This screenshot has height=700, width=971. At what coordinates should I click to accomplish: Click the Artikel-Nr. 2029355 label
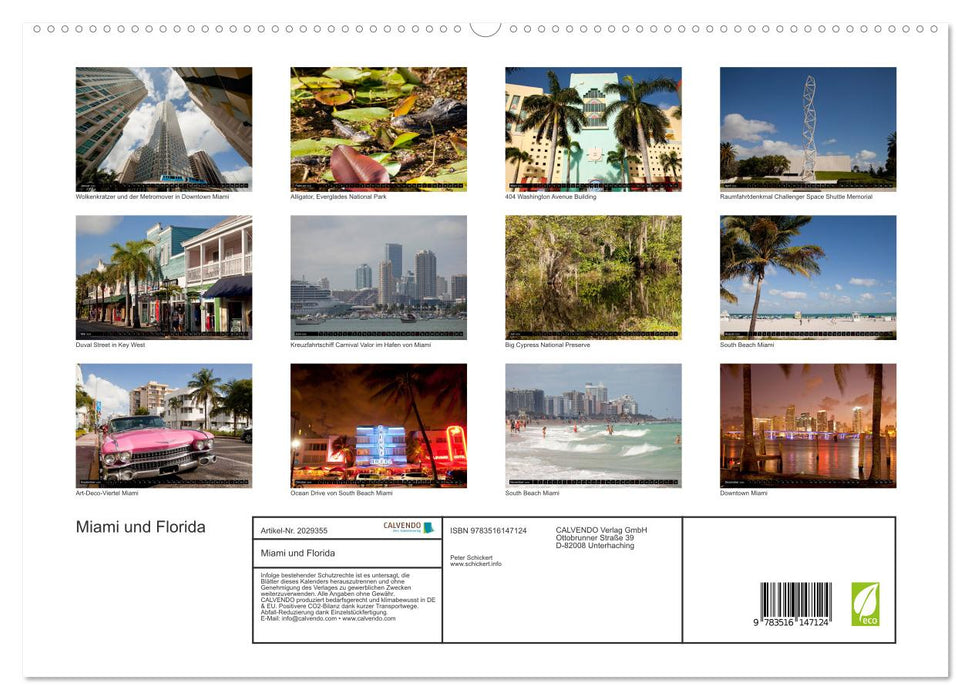pyautogui.click(x=292, y=530)
